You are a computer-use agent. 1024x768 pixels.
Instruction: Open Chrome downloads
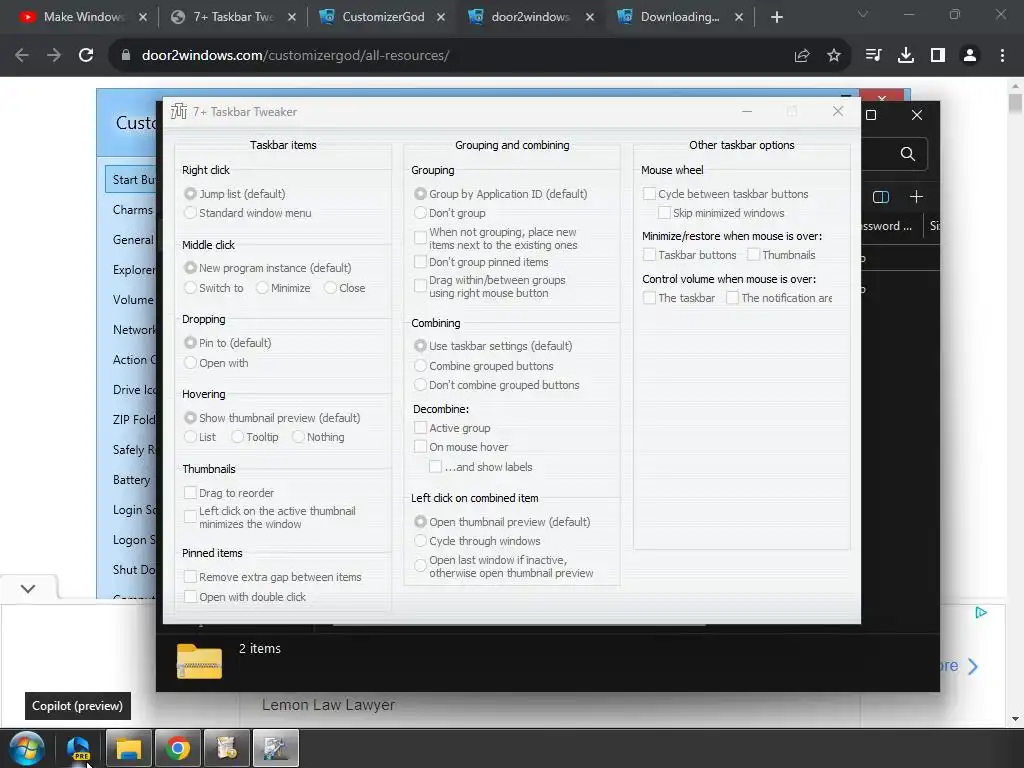(x=905, y=56)
